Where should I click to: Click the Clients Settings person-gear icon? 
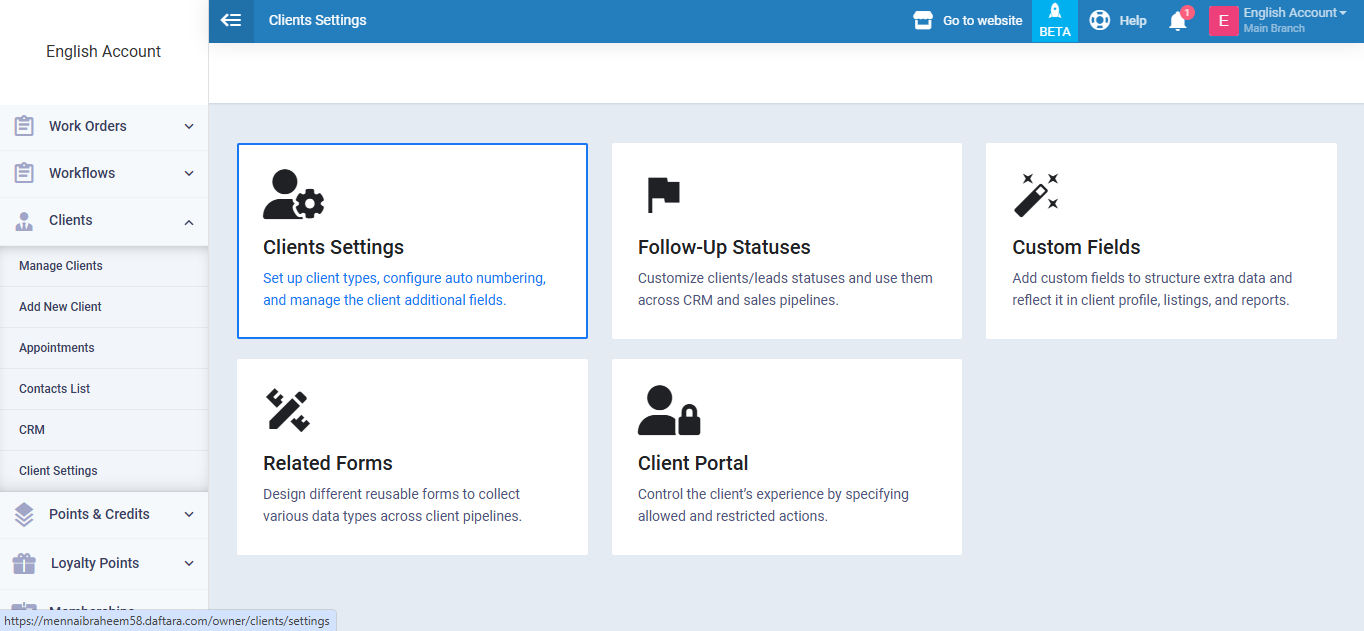click(293, 195)
